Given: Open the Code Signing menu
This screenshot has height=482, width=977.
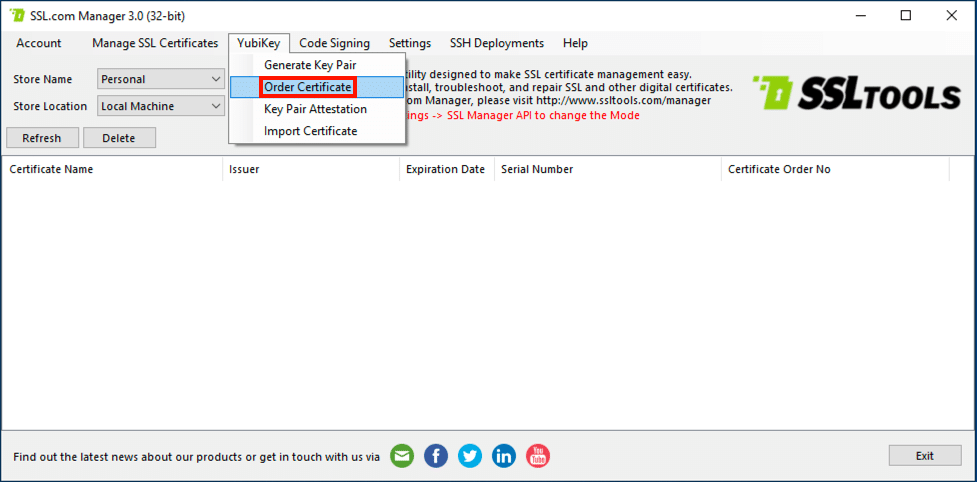Looking at the screenshot, I should (x=334, y=43).
